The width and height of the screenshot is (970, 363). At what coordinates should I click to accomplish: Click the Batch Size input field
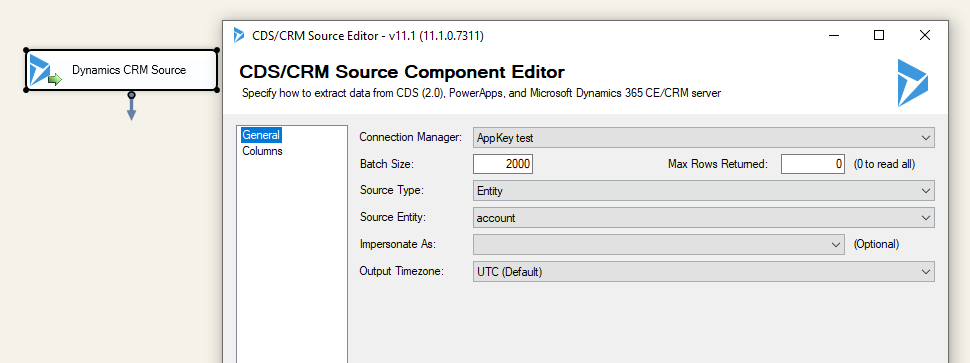(502, 164)
